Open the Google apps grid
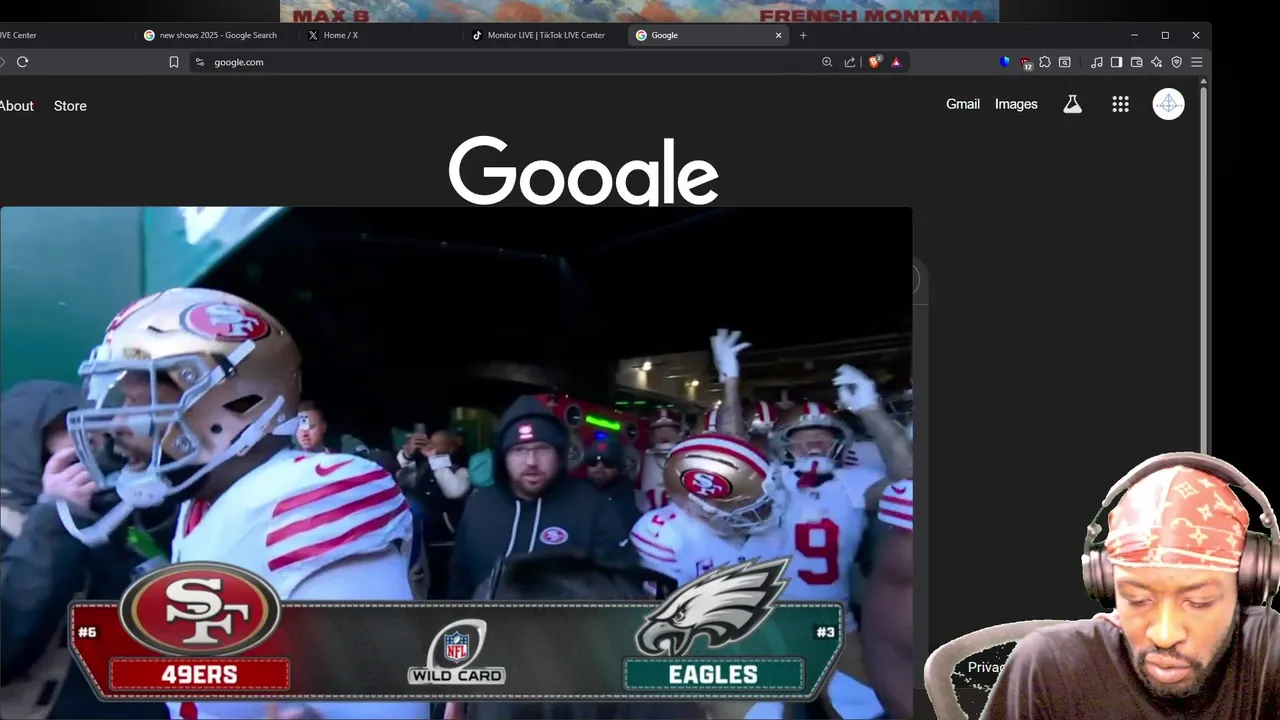The image size is (1280, 720). pyautogui.click(x=1120, y=104)
